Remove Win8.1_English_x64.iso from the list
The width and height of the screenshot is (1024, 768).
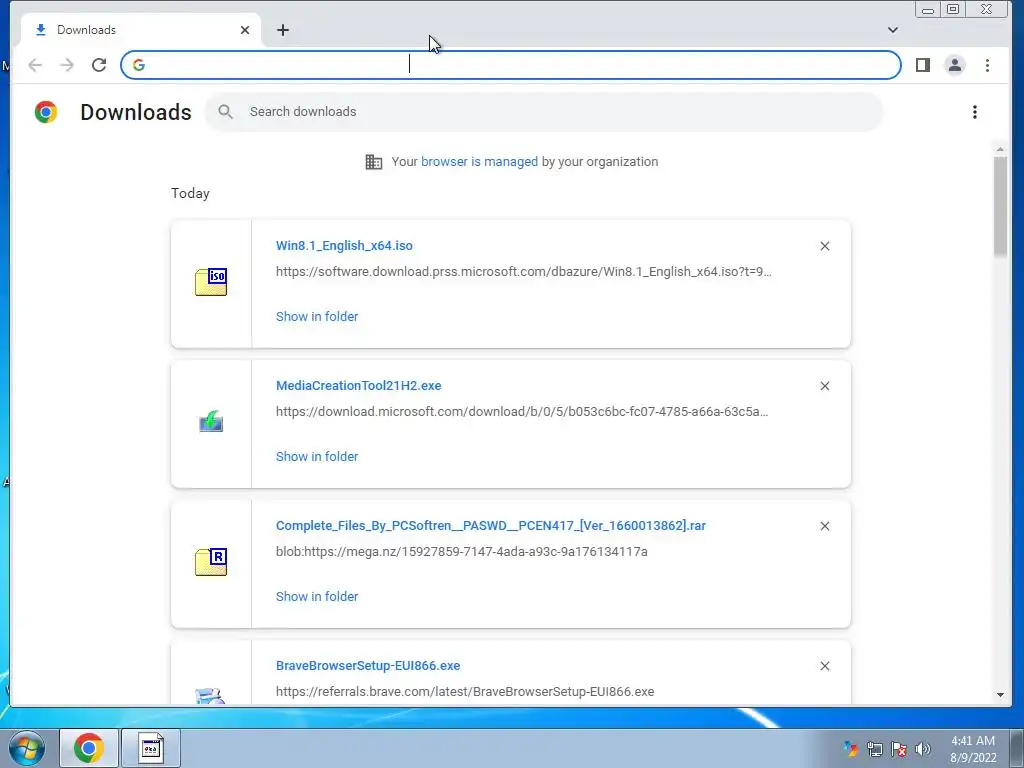825,246
